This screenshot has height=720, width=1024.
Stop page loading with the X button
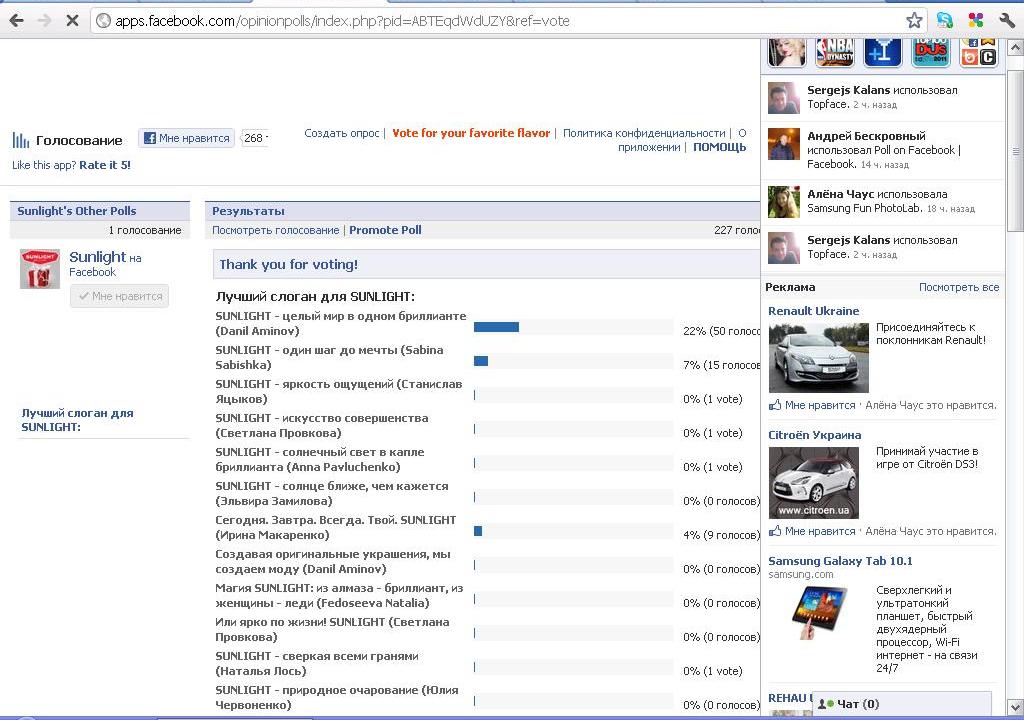click(72, 20)
